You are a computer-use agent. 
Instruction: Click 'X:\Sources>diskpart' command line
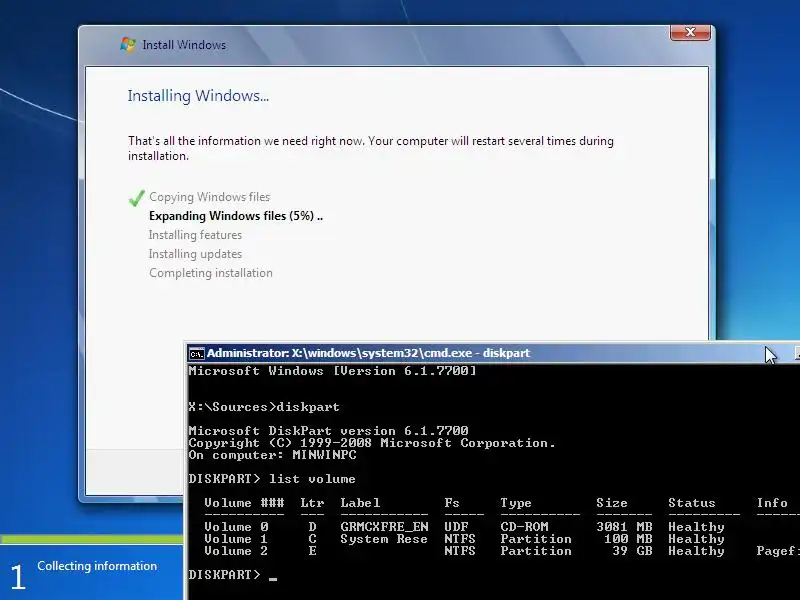[x=264, y=407]
